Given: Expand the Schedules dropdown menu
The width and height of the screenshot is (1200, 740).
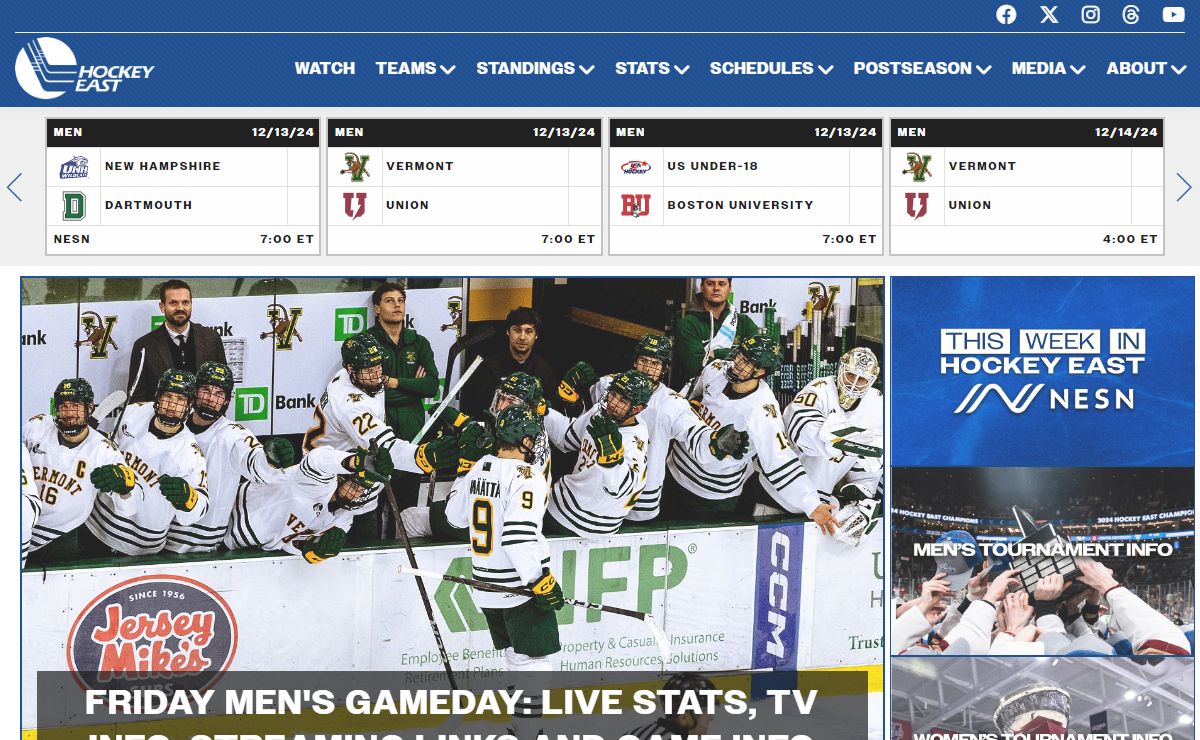Looking at the screenshot, I should [771, 68].
